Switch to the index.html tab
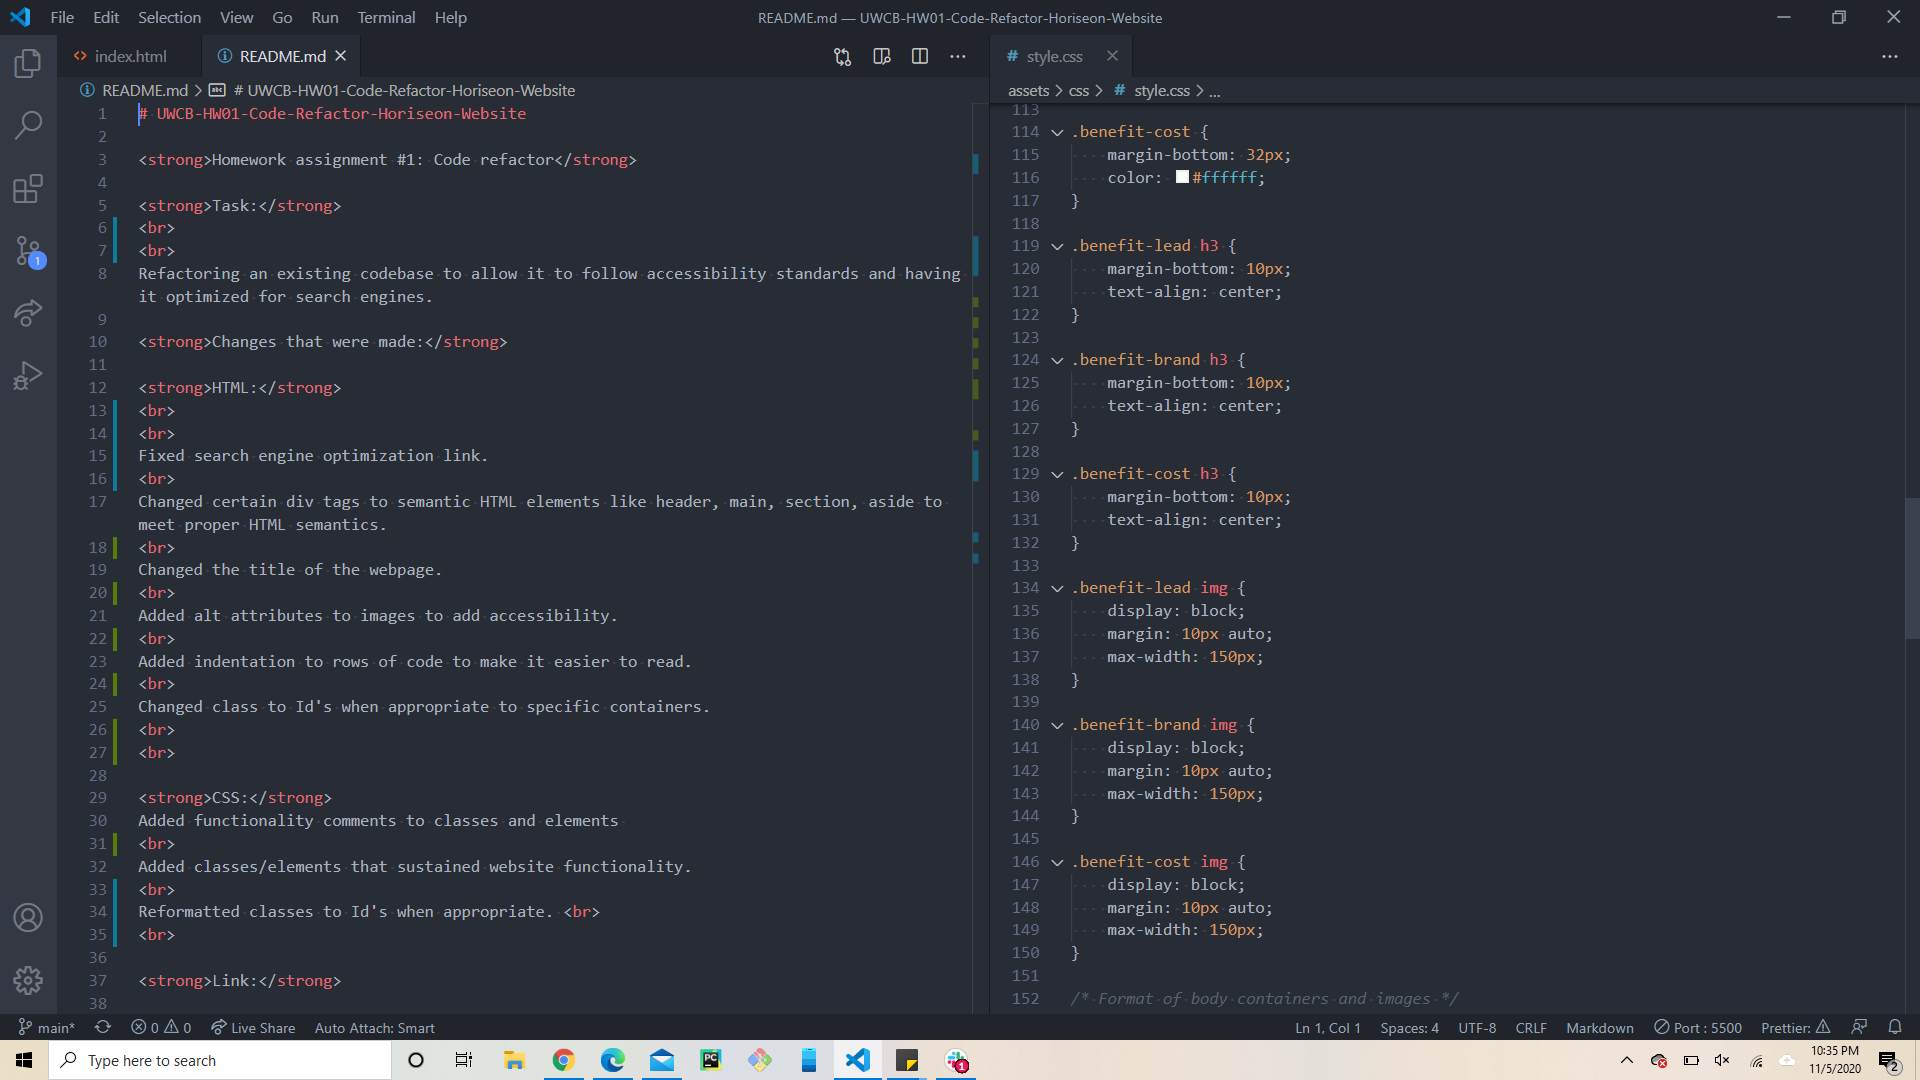The width and height of the screenshot is (1920, 1080). (x=130, y=56)
